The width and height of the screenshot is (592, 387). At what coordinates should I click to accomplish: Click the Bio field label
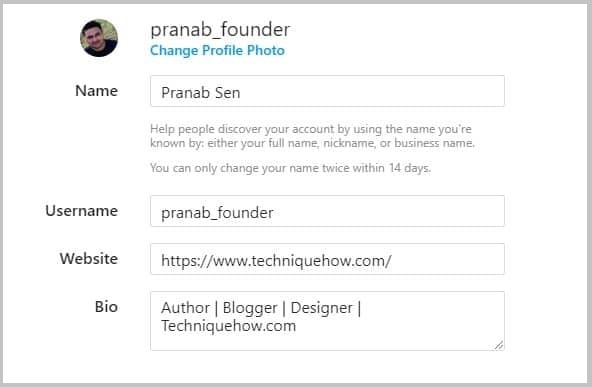tap(106, 307)
